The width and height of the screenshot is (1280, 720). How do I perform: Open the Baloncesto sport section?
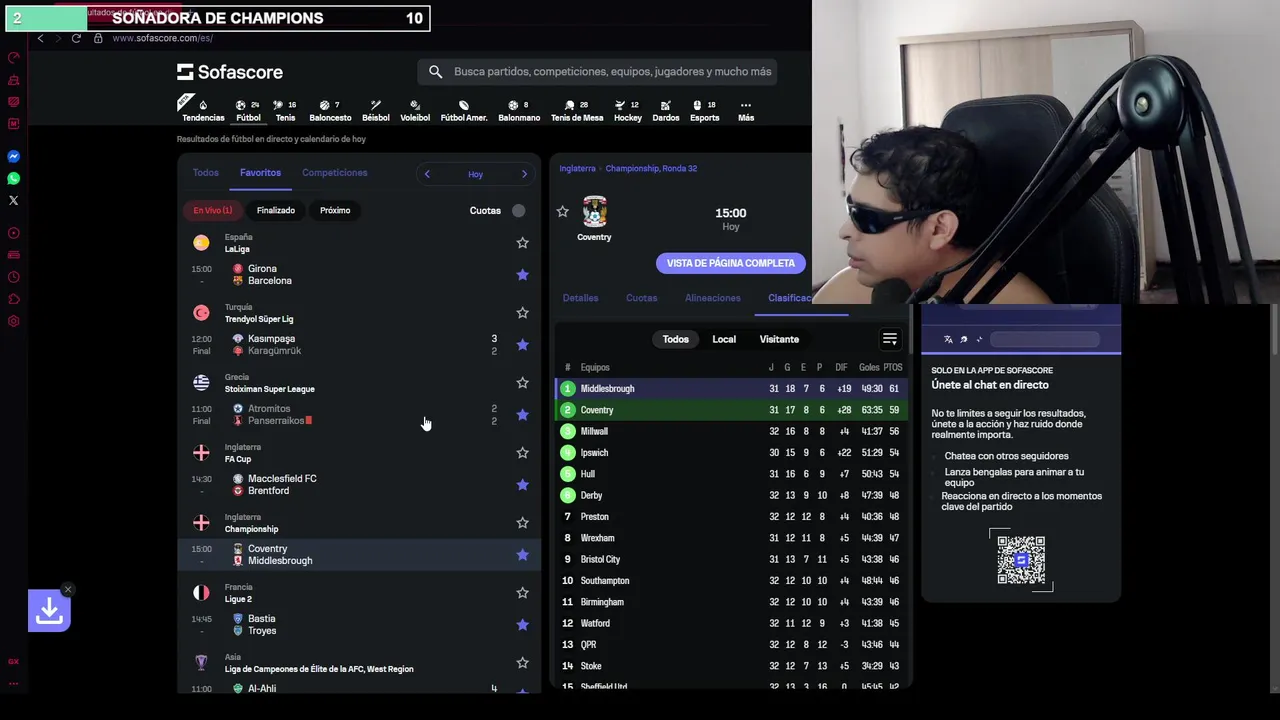point(330,110)
